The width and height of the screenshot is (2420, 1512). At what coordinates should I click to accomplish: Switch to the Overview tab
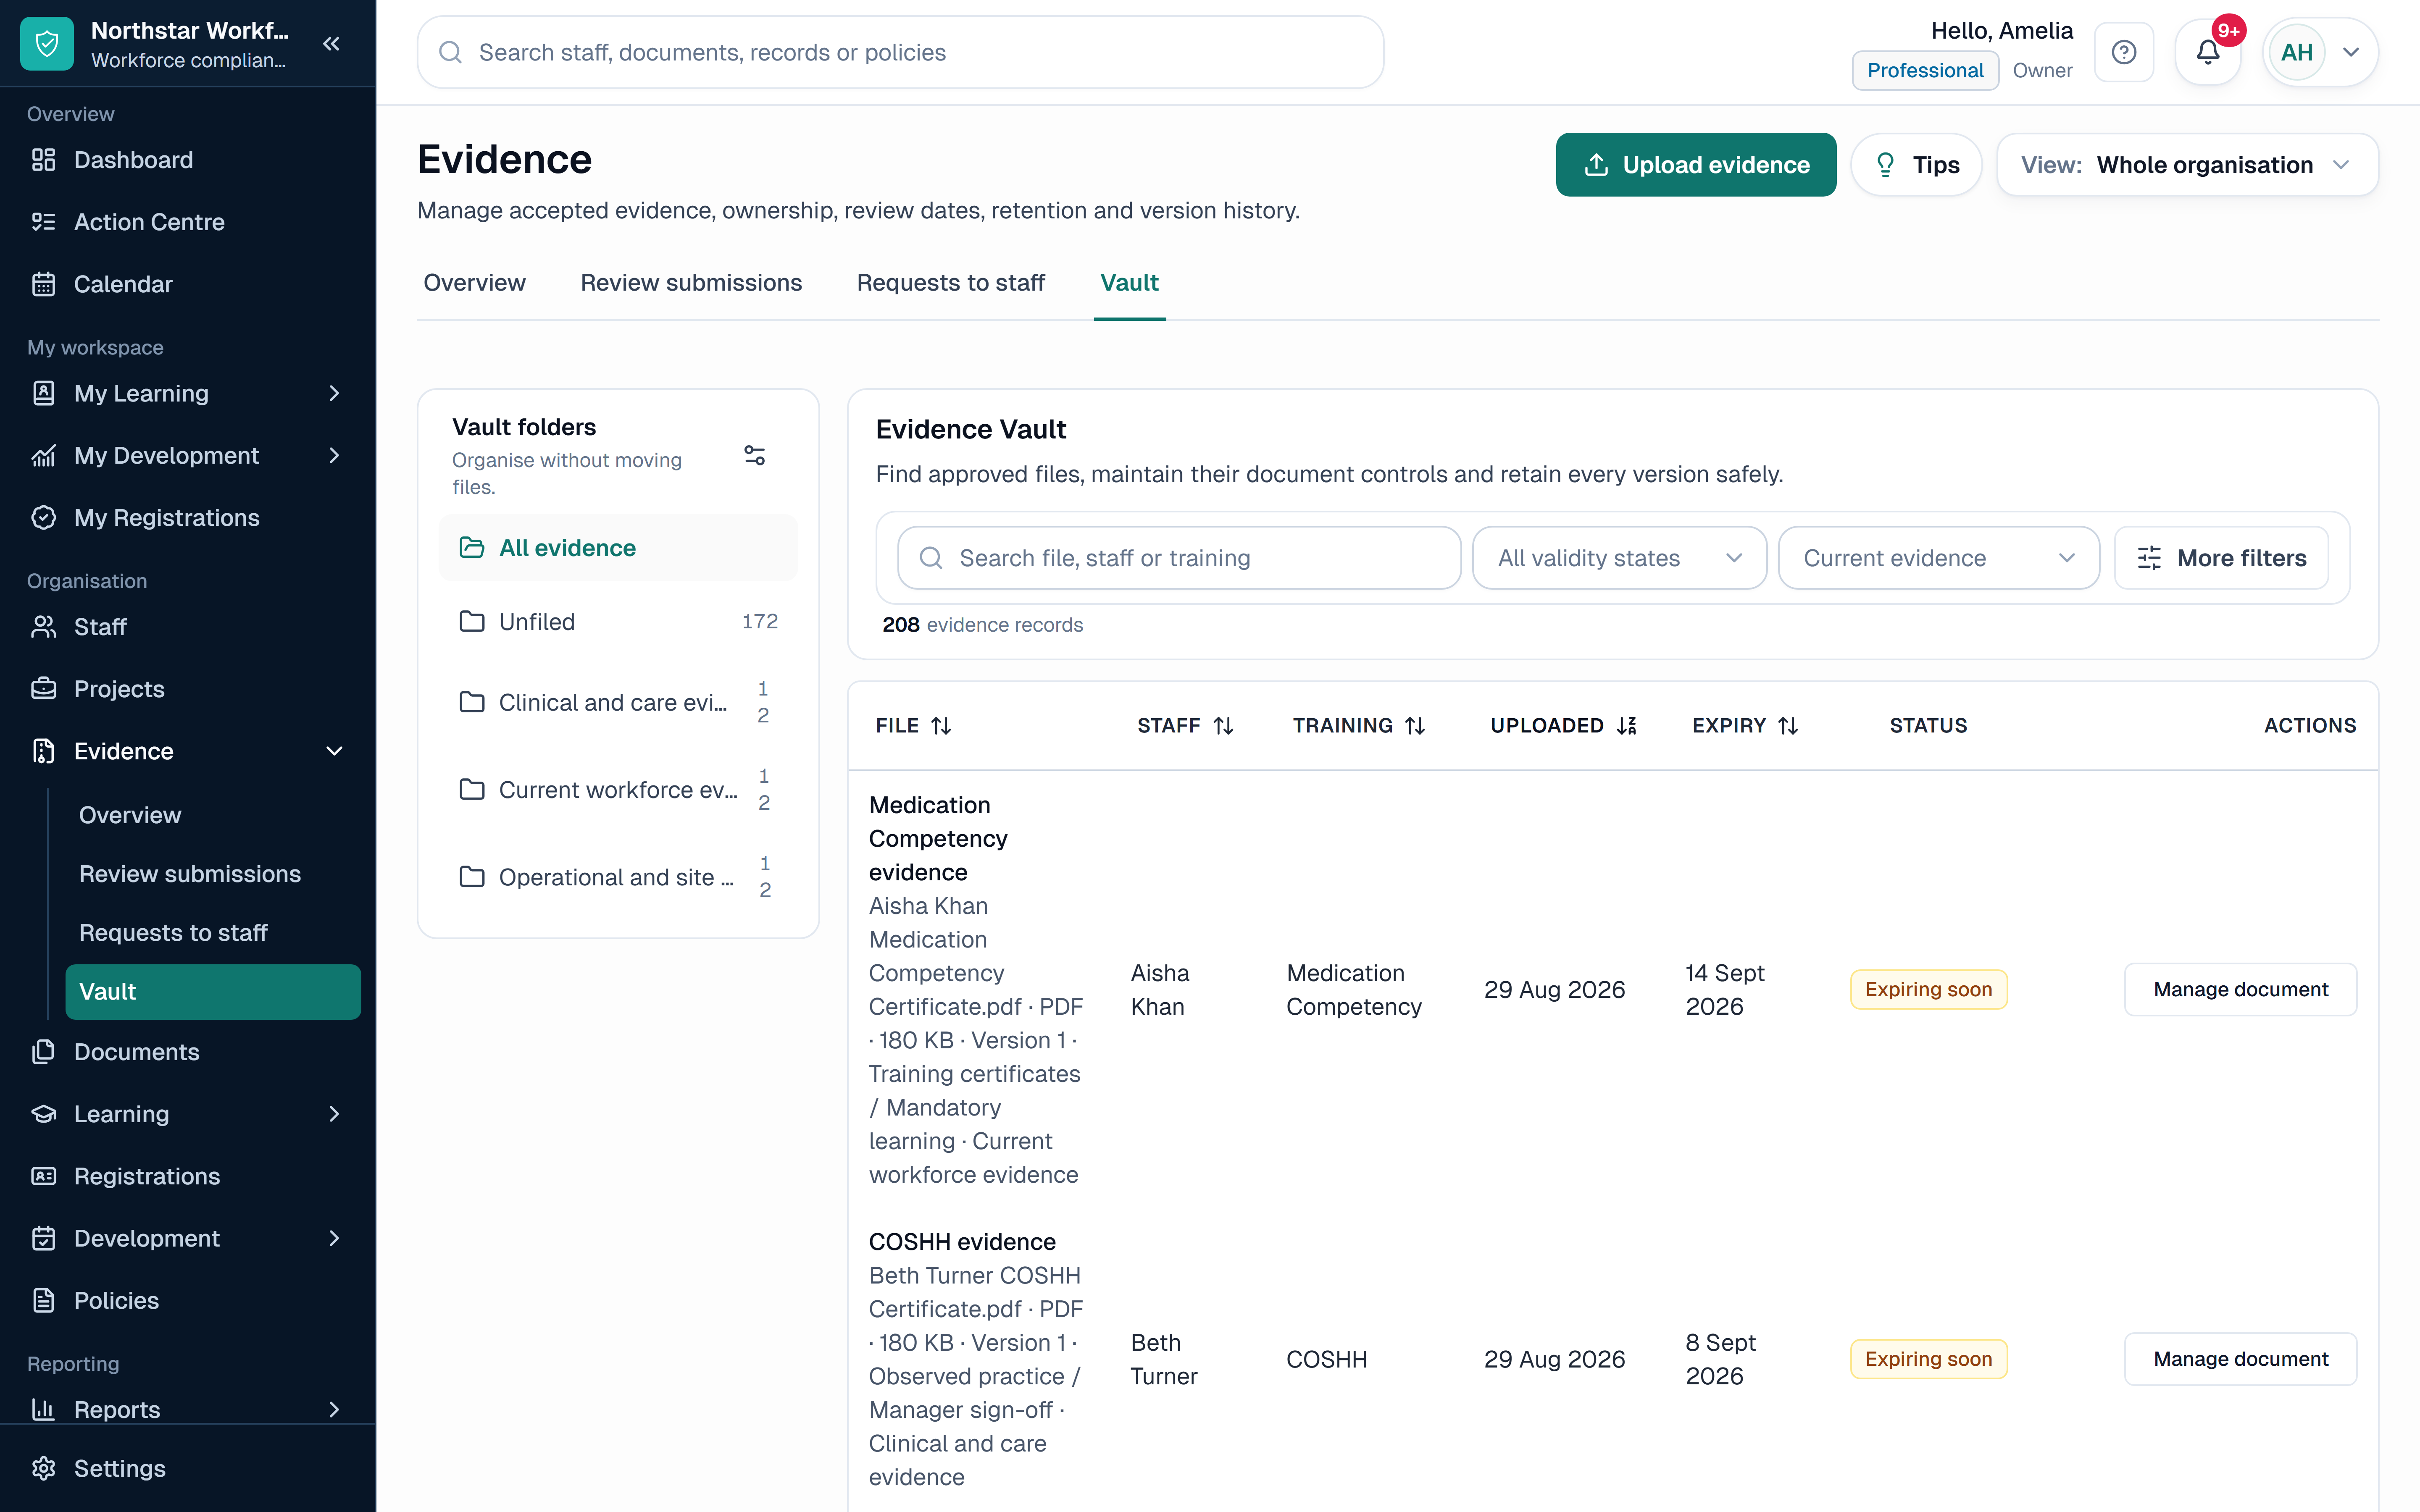click(x=474, y=283)
